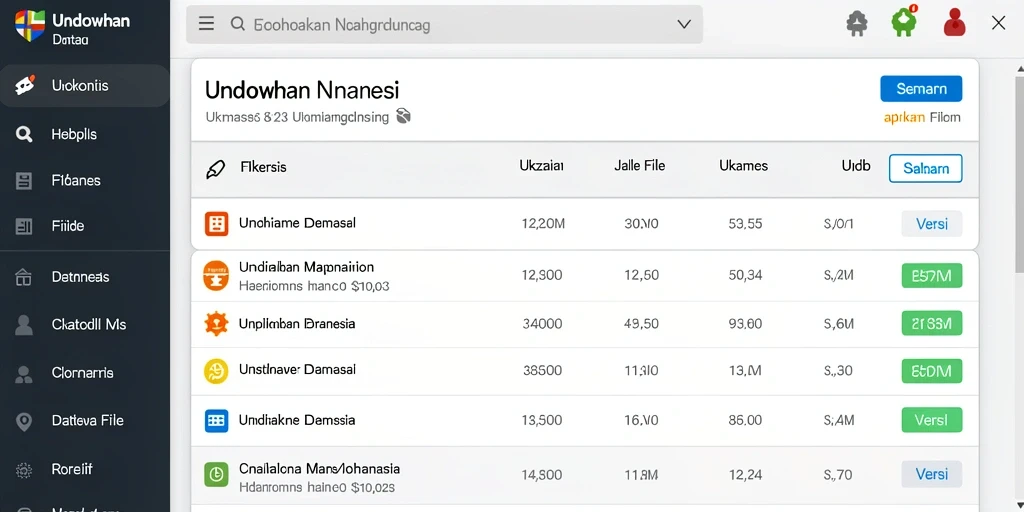Viewport: 1024px width, 512px height.
Task: Open the Undialban Mapnairion row
Action: tap(584, 276)
